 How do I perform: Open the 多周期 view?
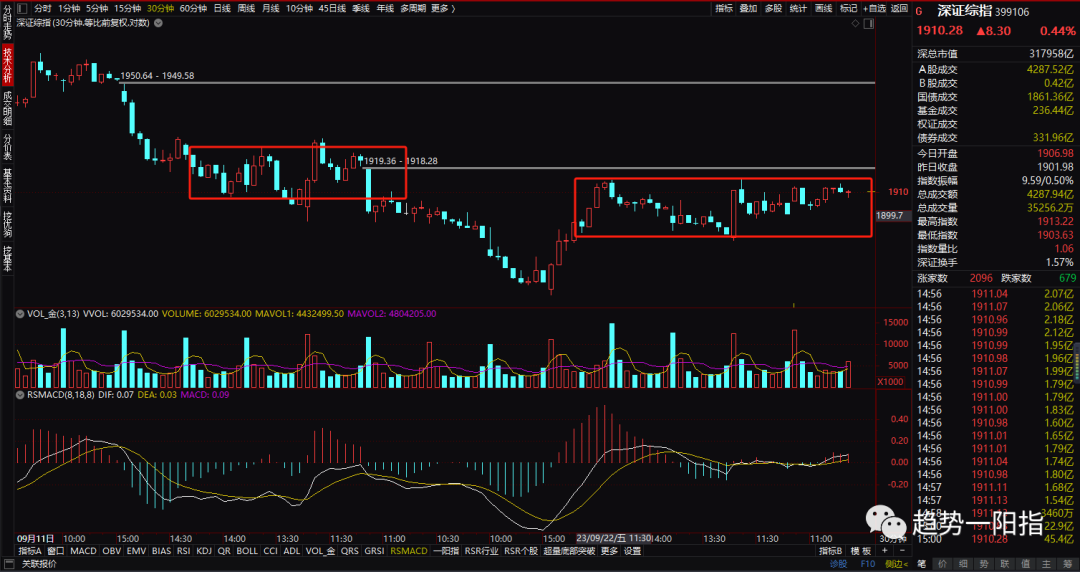[x=413, y=8]
